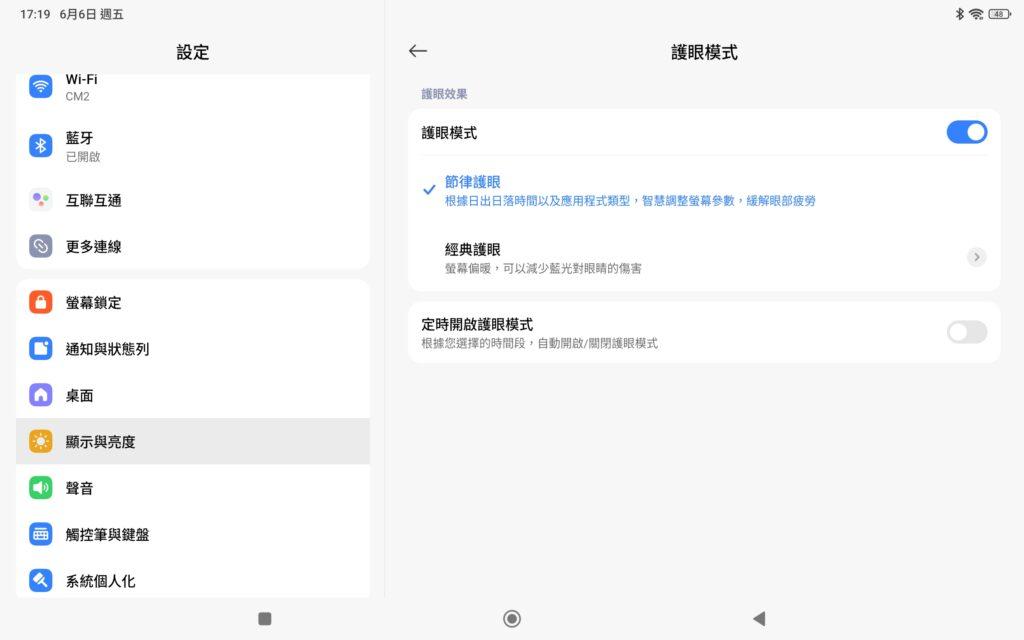Viewport: 1024px width, 640px height.
Task: Click the 通知與狀態列 icon
Action: [40, 348]
